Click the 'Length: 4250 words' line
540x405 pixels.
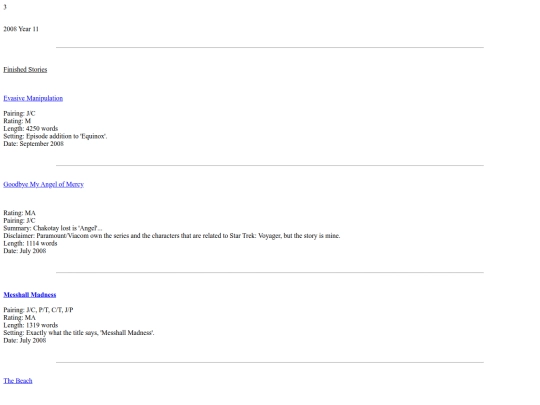tap(31, 128)
